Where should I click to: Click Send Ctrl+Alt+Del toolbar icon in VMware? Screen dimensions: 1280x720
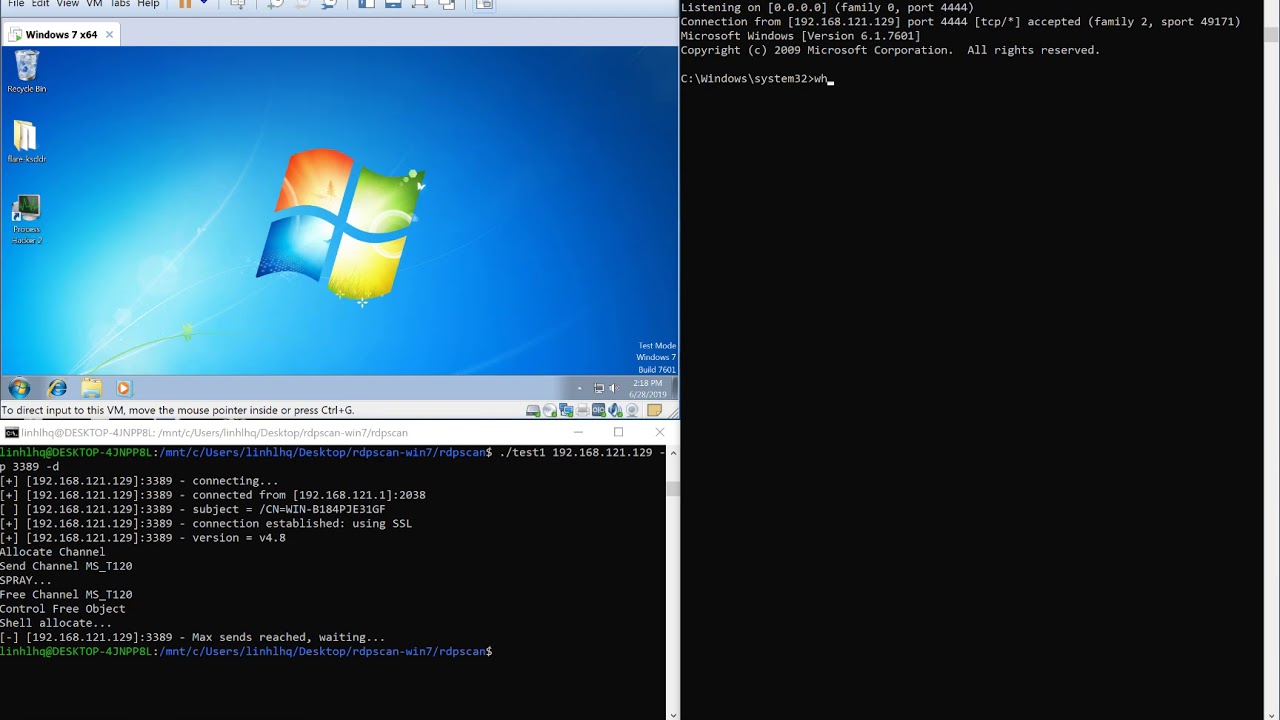point(238,4)
